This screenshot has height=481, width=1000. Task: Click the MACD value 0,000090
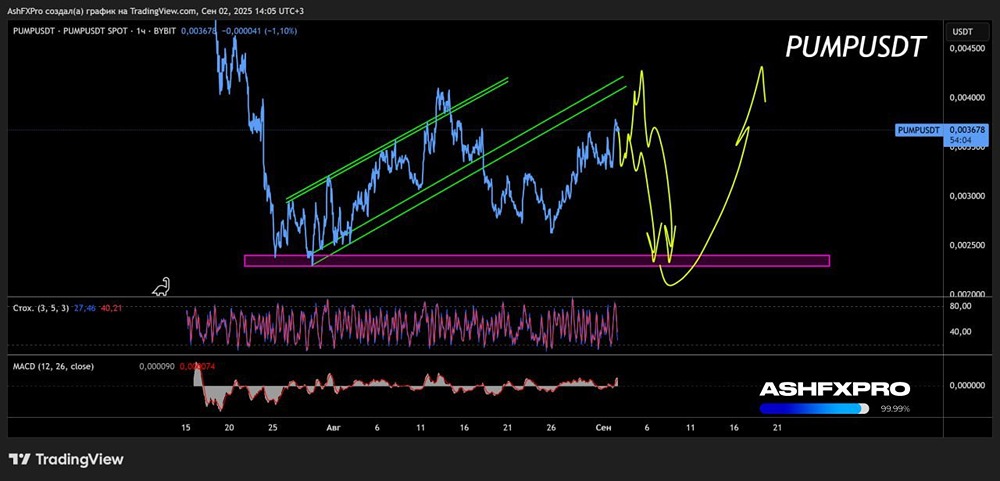click(157, 367)
